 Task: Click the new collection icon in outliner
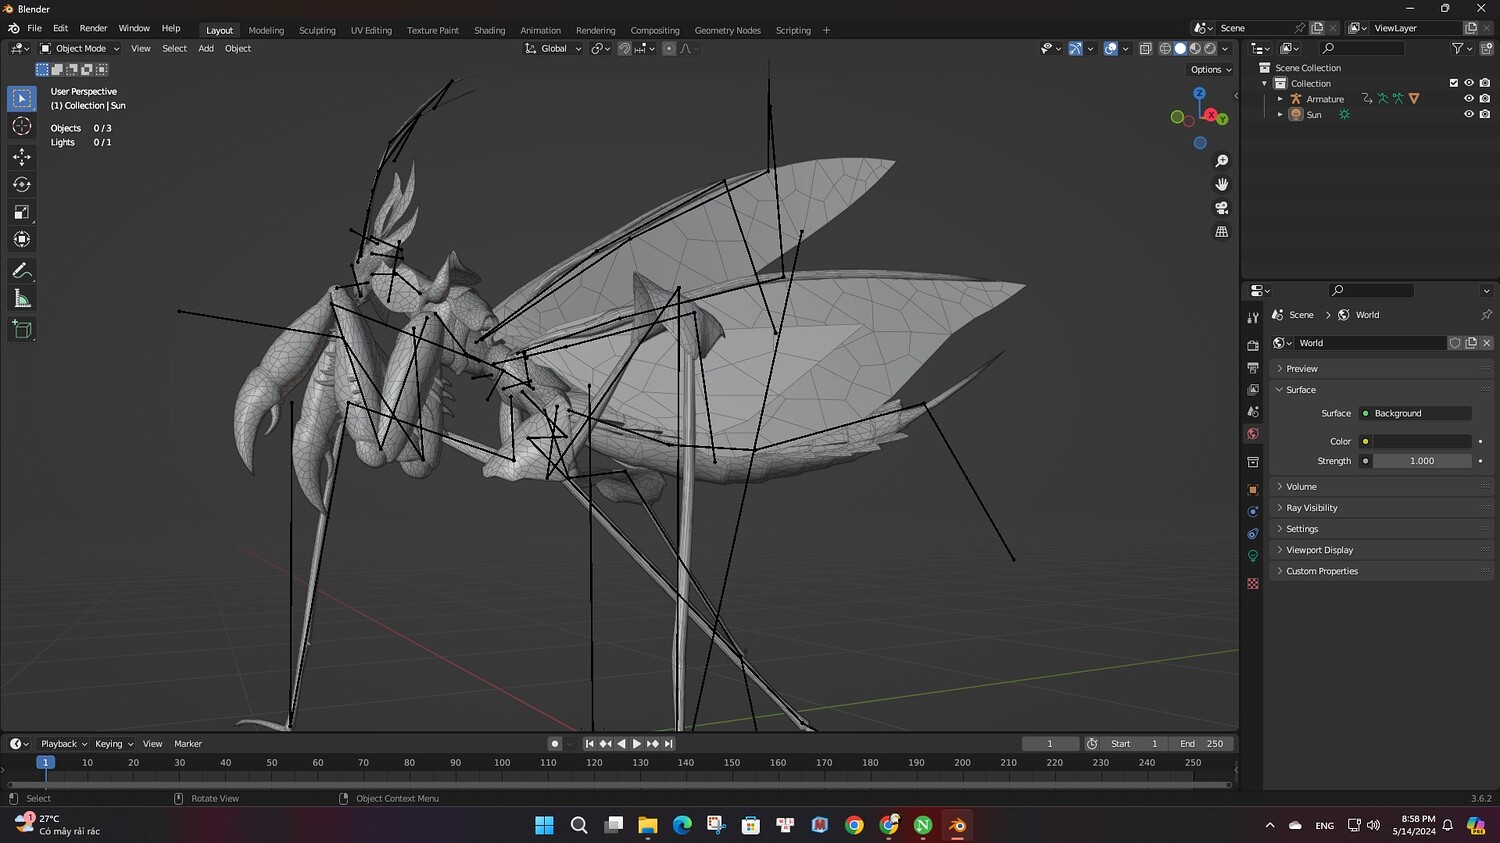[x=1485, y=48]
